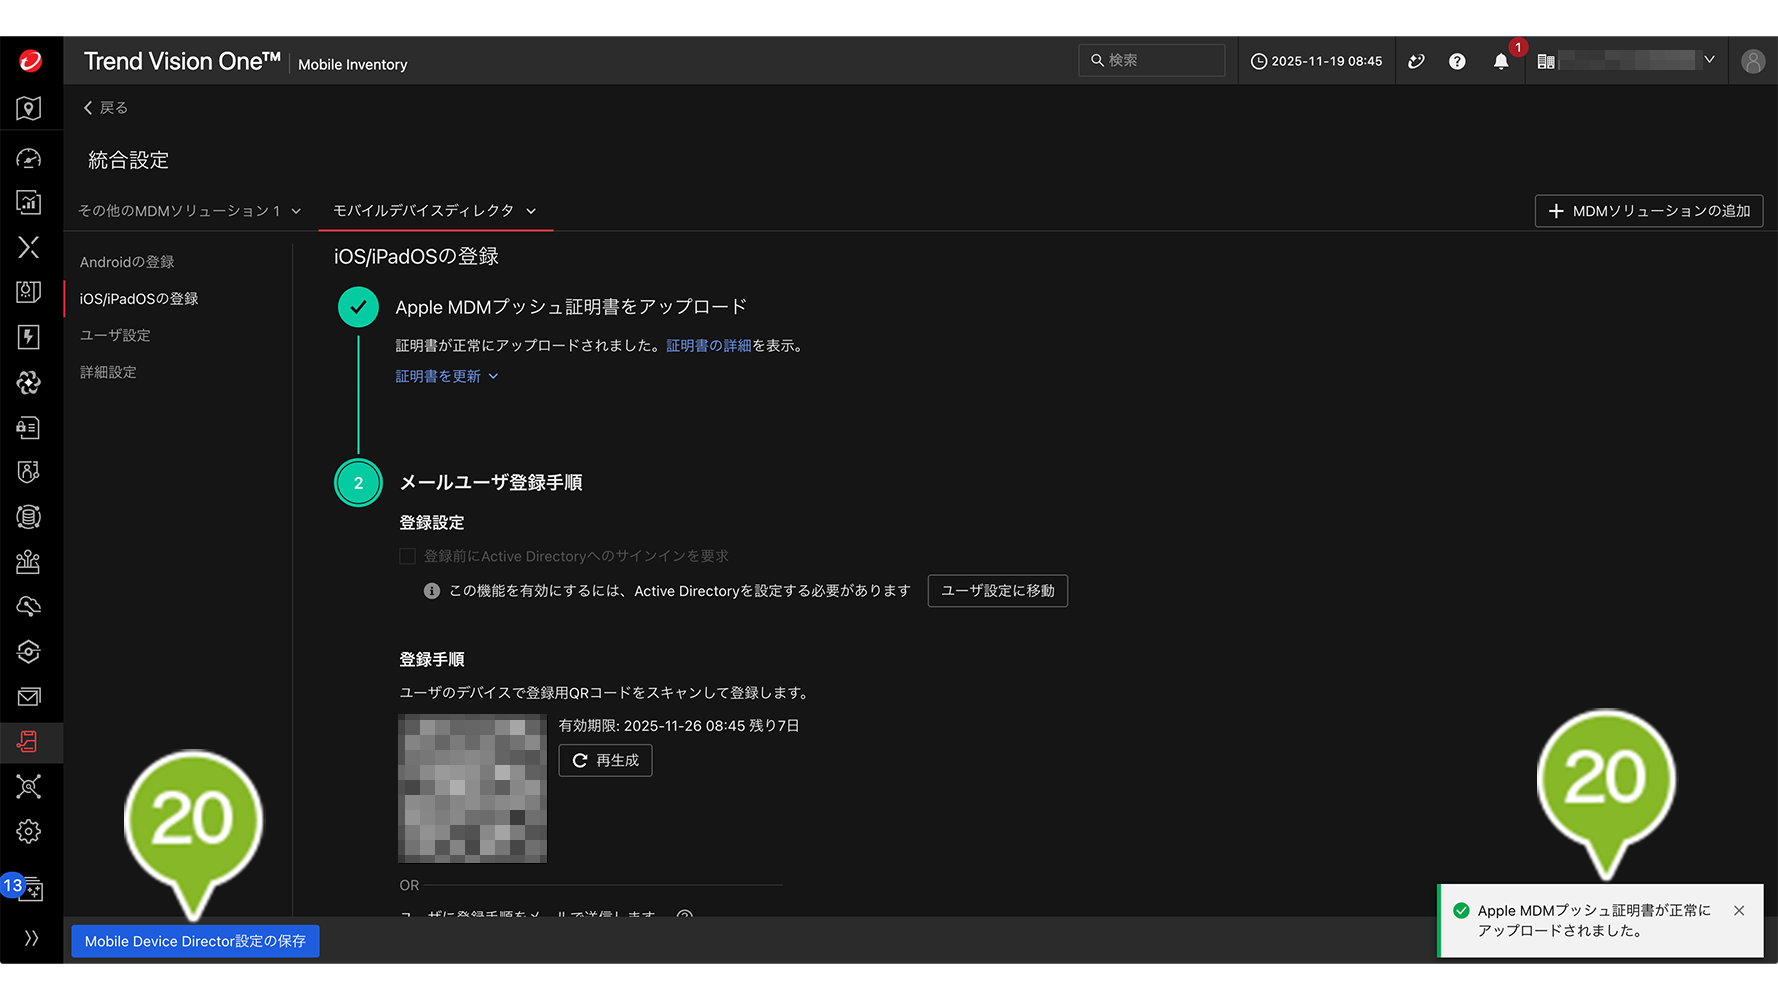Enable Active Directory sign-in requirement checkbox
This screenshot has height=1000, width=1778.
pyautogui.click(x=408, y=556)
